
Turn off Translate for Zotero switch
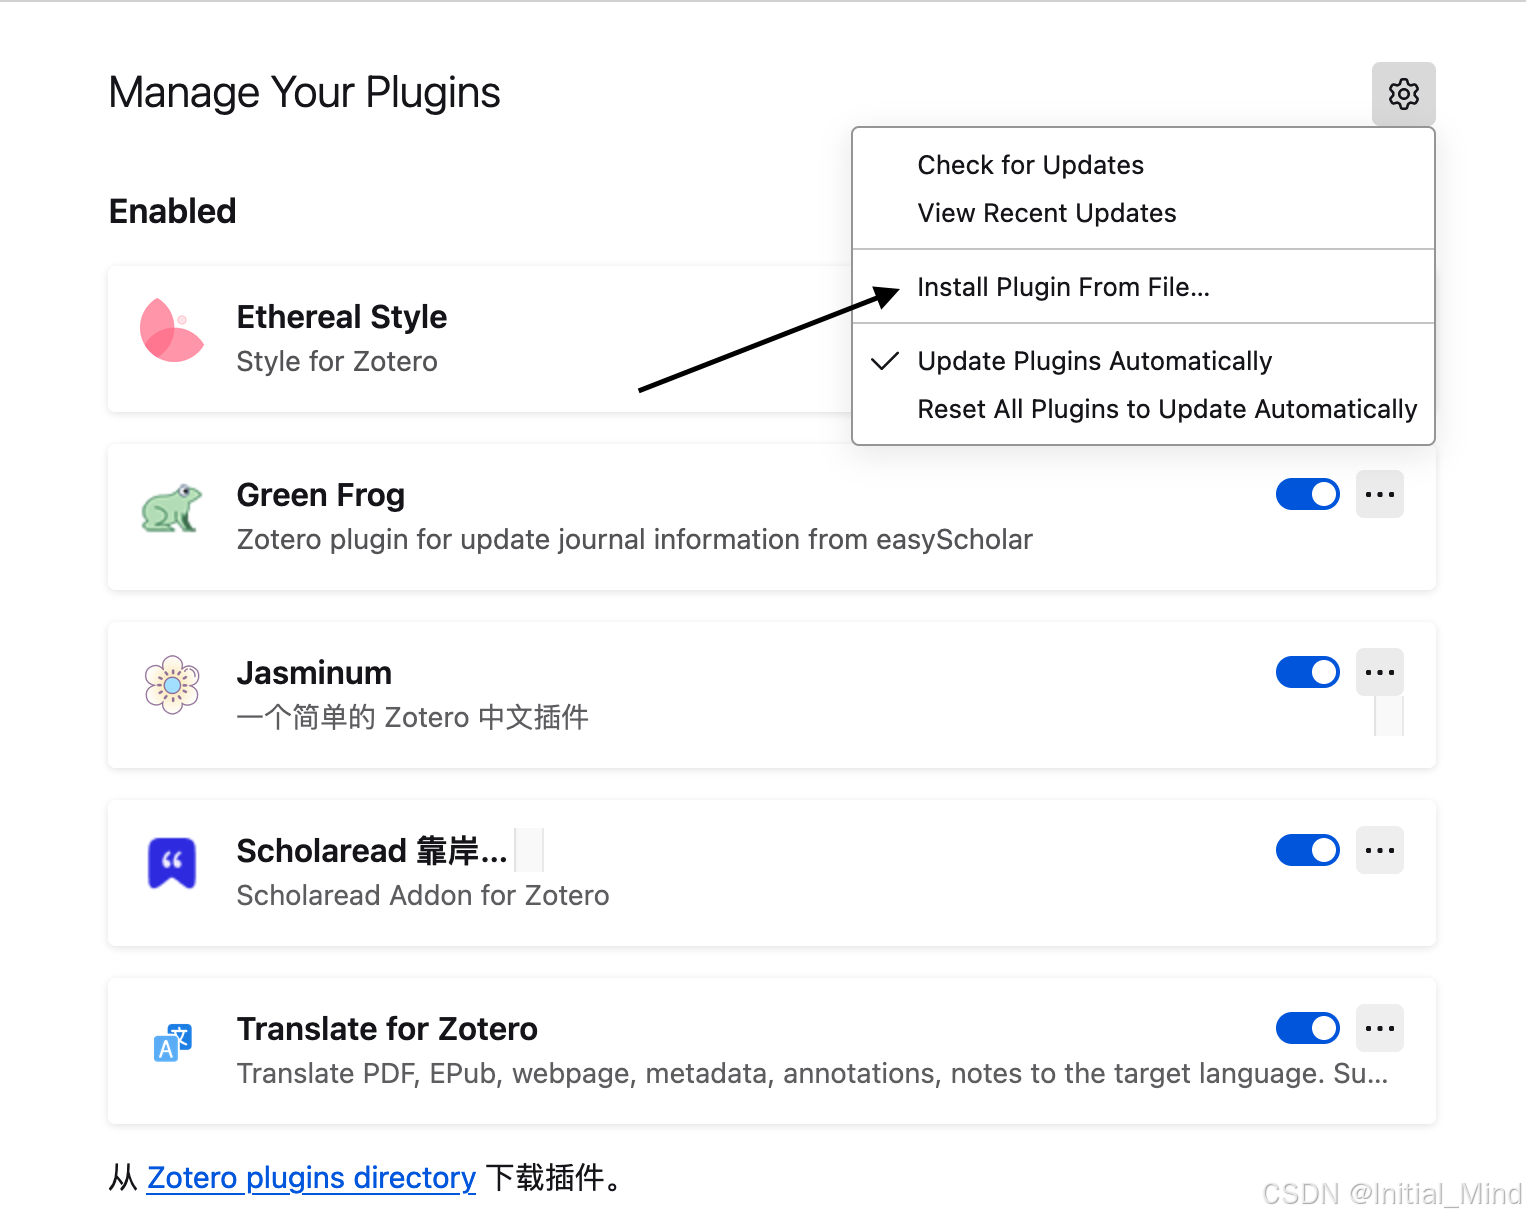pyautogui.click(x=1307, y=1028)
